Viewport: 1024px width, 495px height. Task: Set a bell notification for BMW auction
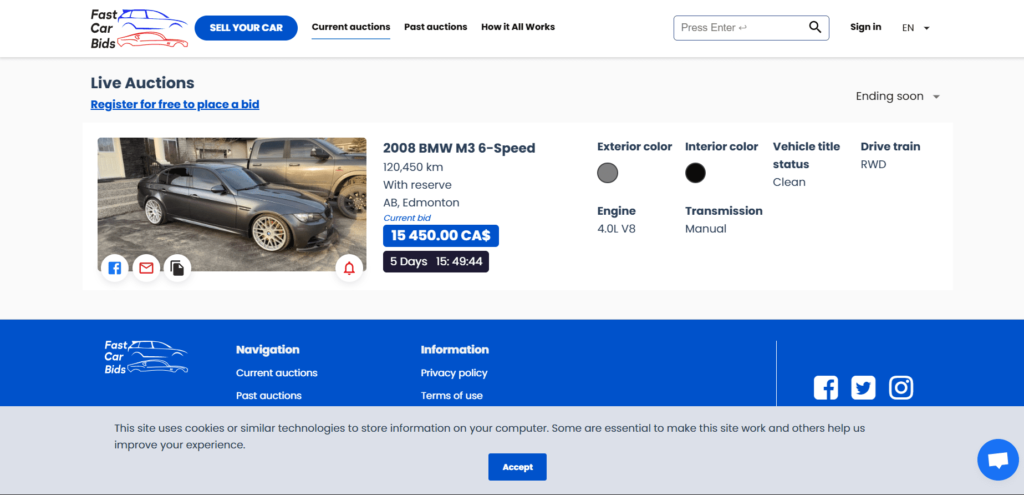tap(349, 268)
